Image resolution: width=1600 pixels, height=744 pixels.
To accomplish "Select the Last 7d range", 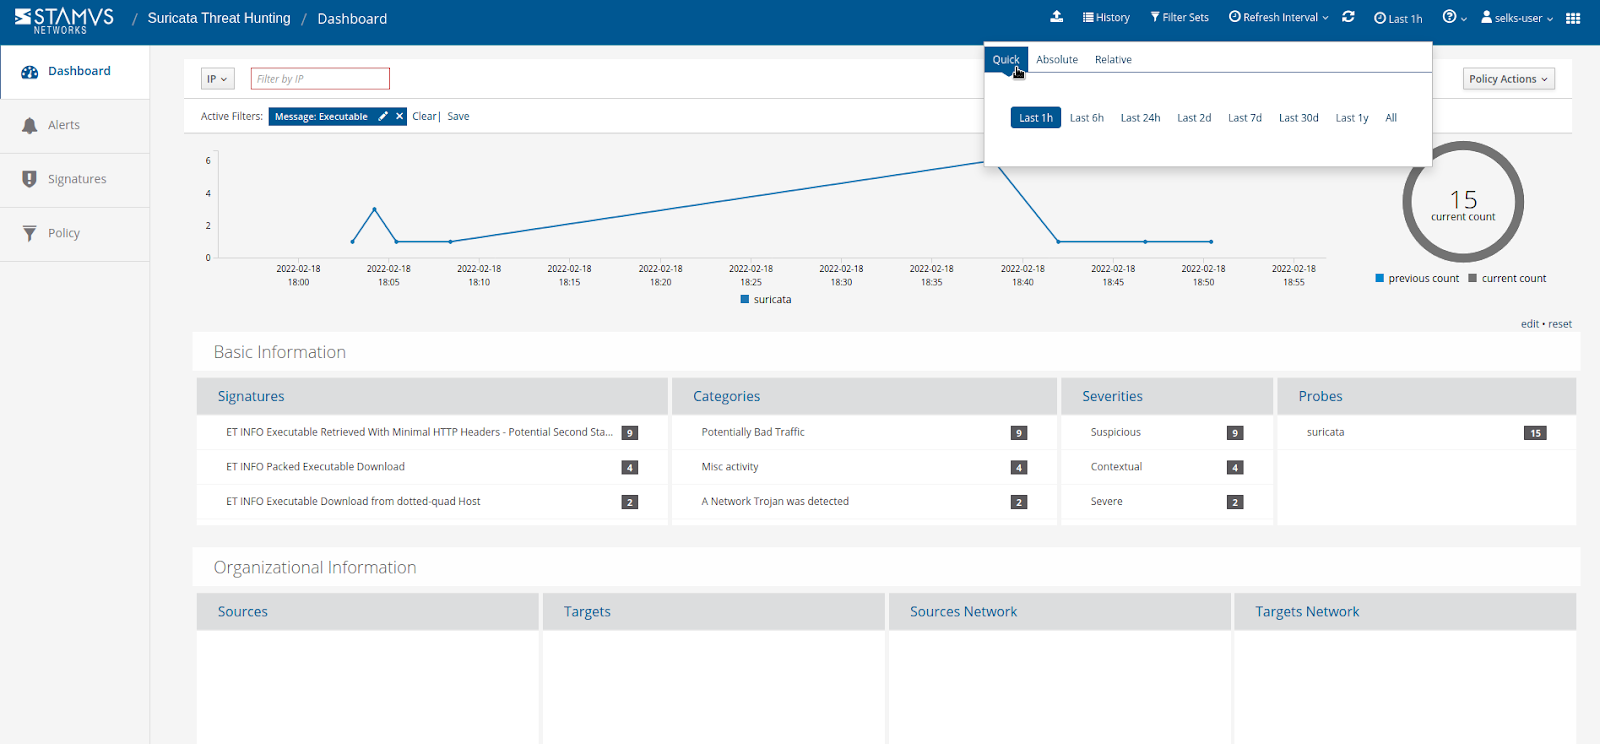I will coord(1245,118).
